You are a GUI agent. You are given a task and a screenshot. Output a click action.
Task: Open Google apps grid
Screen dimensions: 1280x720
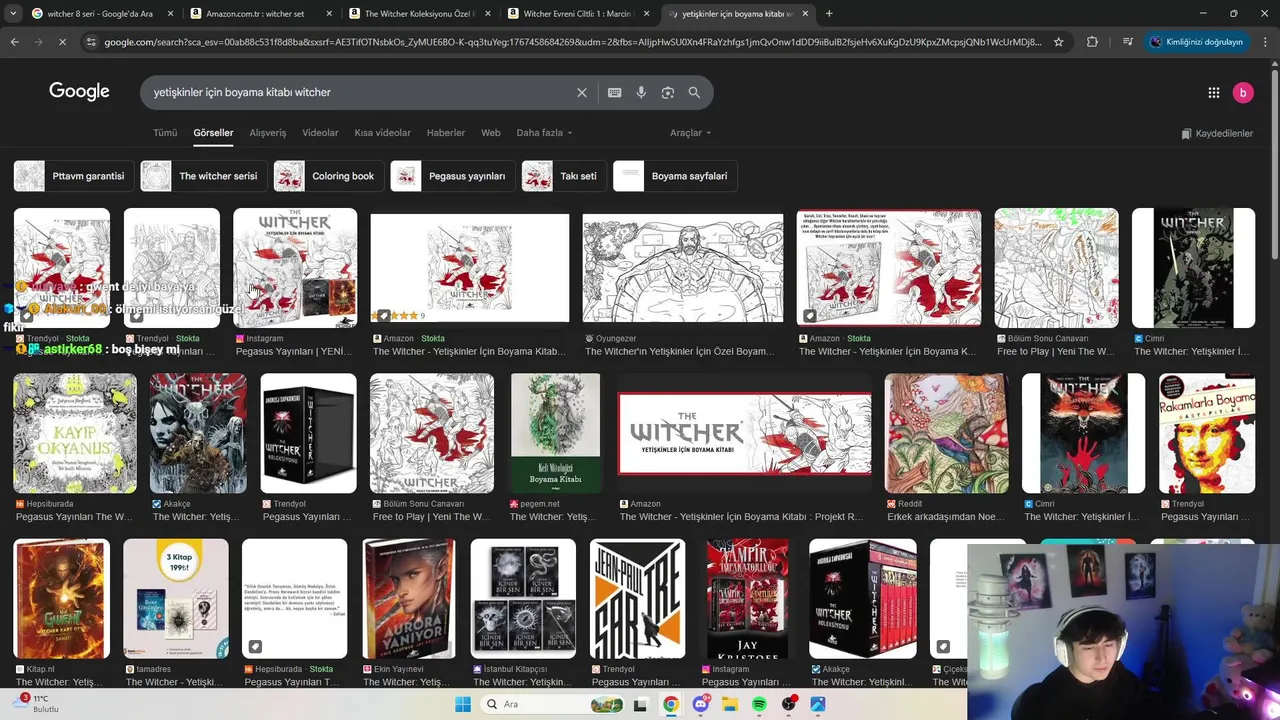[x=1213, y=92]
